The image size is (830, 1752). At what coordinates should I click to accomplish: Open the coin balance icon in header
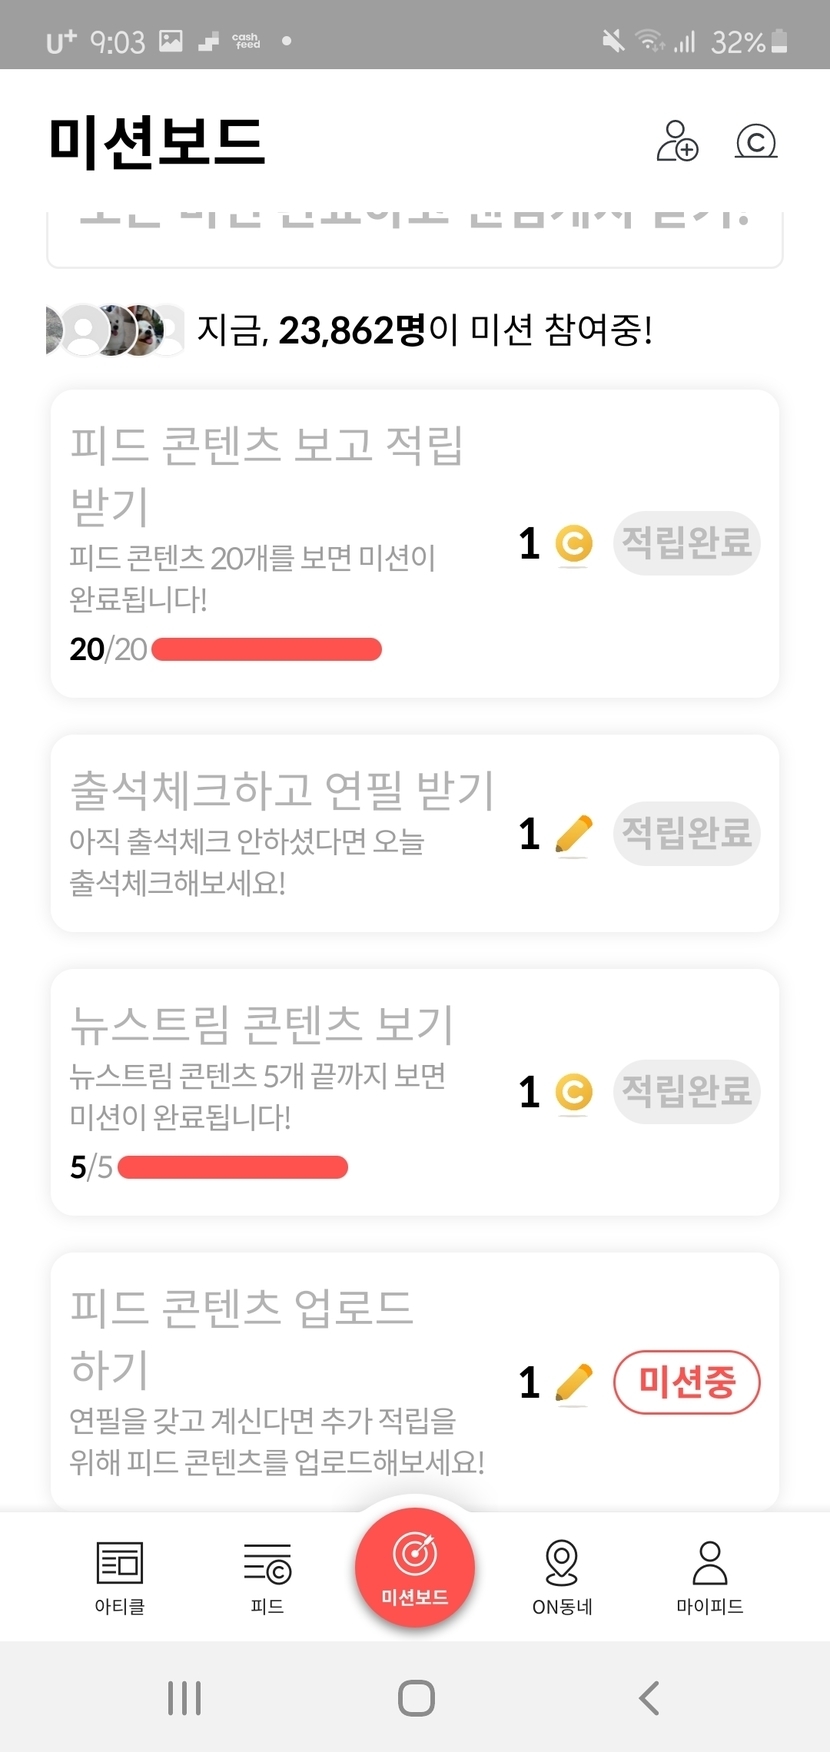click(x=756, y=141)
